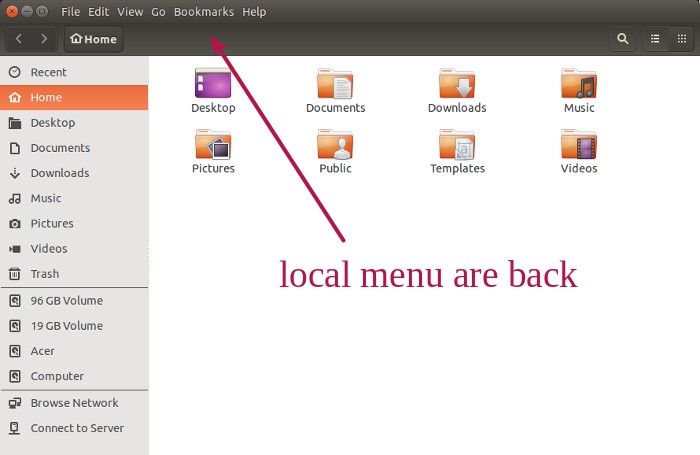Open Videos from the sidebar
This screenshot has height=455, width=700.
click(x=74, y=249)
